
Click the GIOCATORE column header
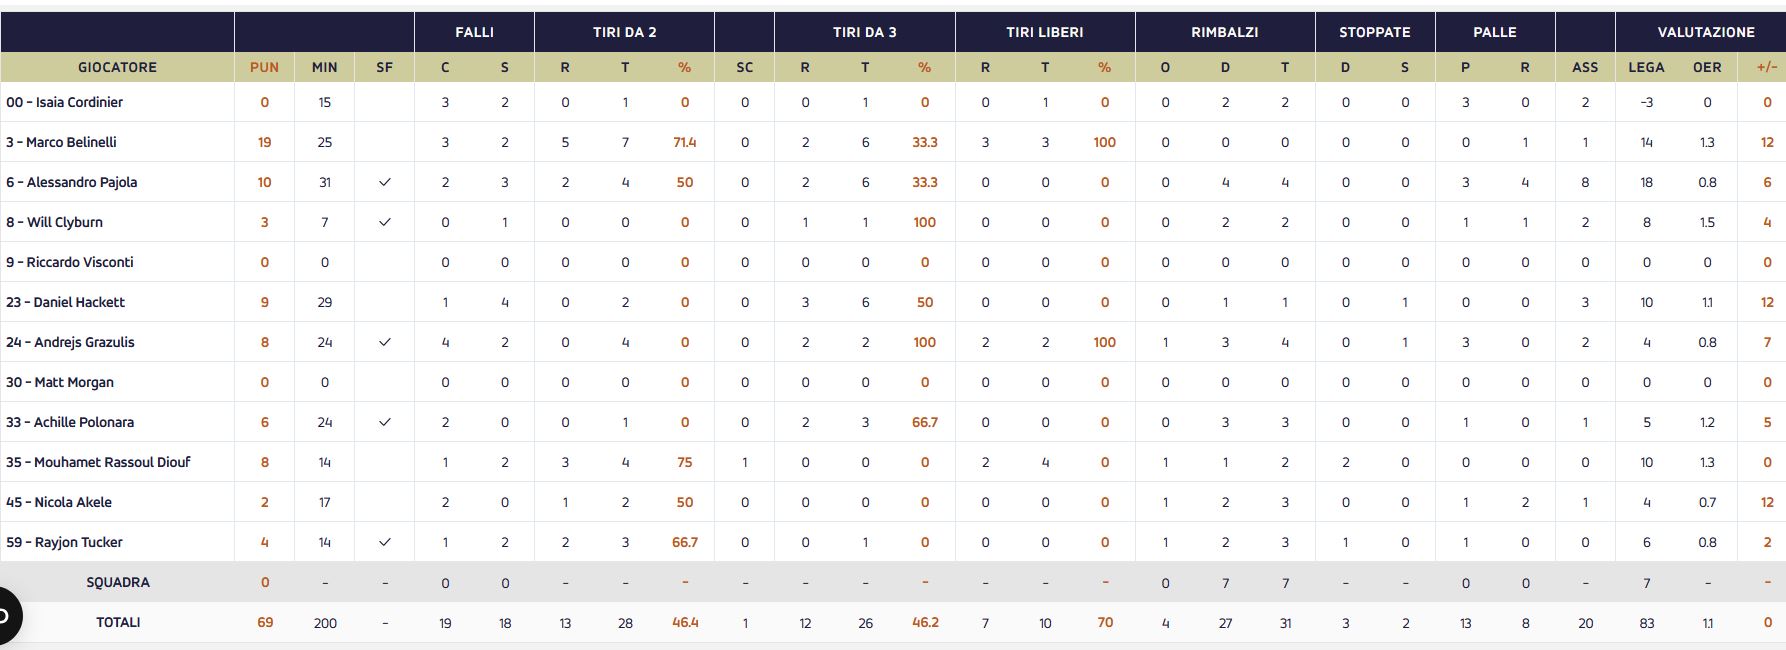pos(117,67)
